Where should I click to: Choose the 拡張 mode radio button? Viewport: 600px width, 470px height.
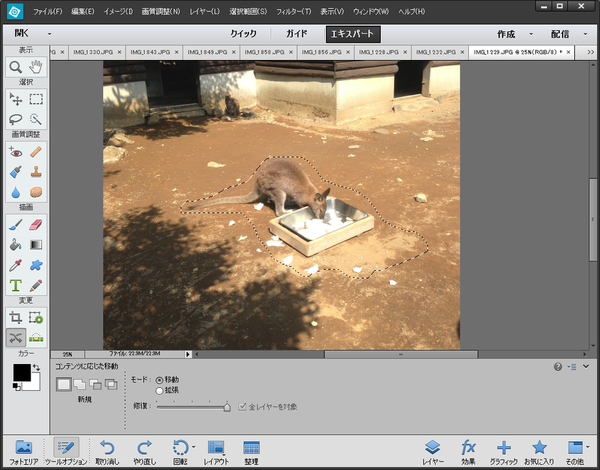coord(159,391)
